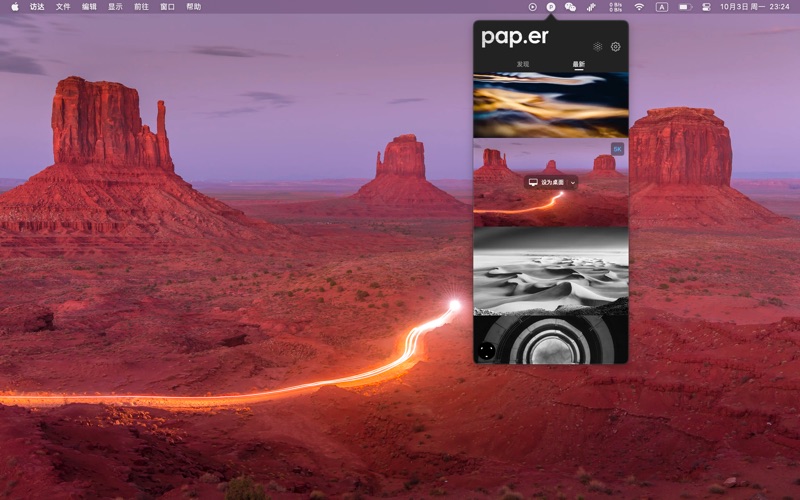Open the 文件 menu
Screen dimensions: 800x500
pos(63,7)
